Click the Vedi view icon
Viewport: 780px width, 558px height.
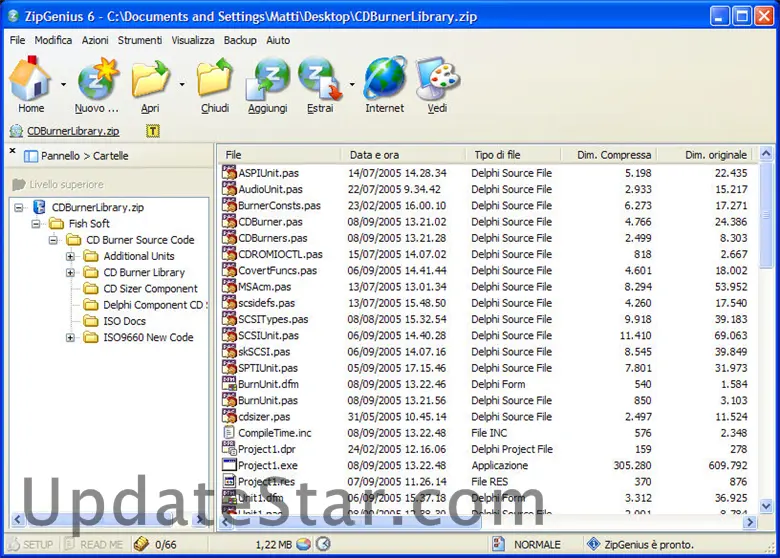coord(437,79)
